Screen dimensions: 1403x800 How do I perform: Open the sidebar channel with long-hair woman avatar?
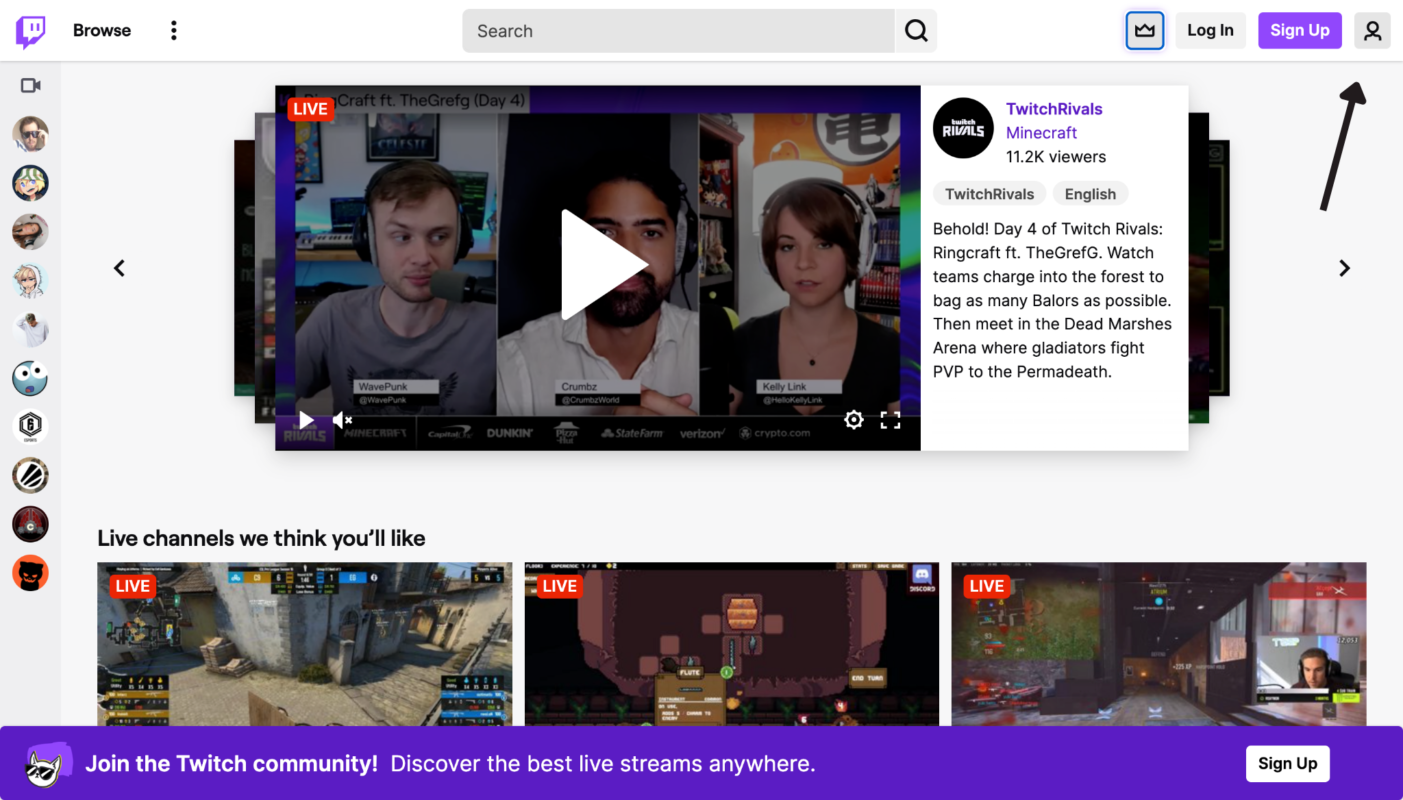point(30,232)
